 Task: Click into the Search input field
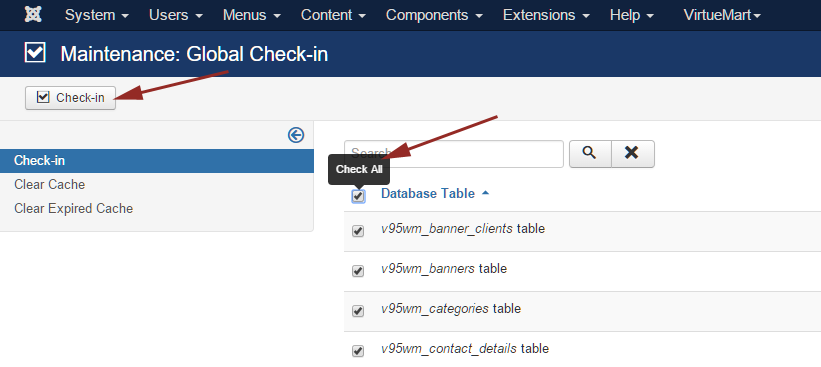[x=453, y=153]
